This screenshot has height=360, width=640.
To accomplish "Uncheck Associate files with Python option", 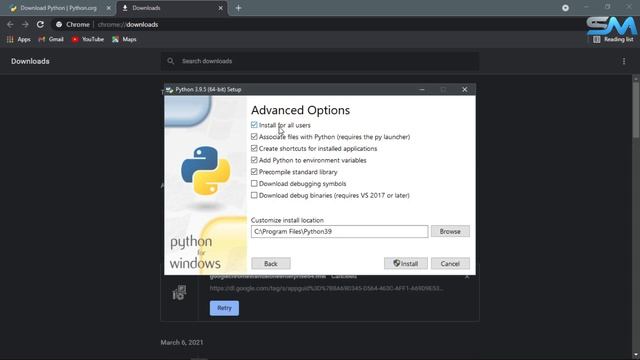I will coord(254,137).
